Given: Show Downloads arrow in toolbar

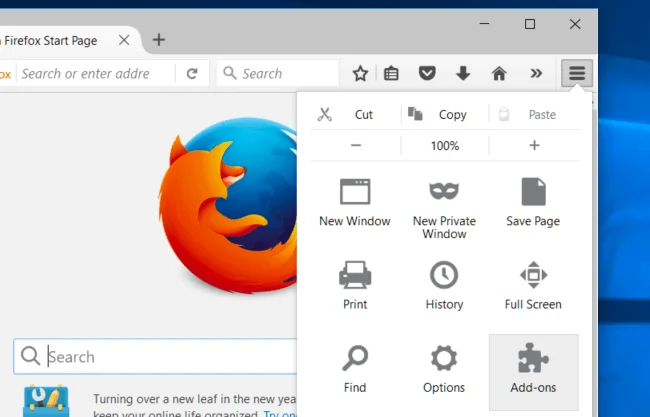Looking at the screenshot, I should 463,73.
